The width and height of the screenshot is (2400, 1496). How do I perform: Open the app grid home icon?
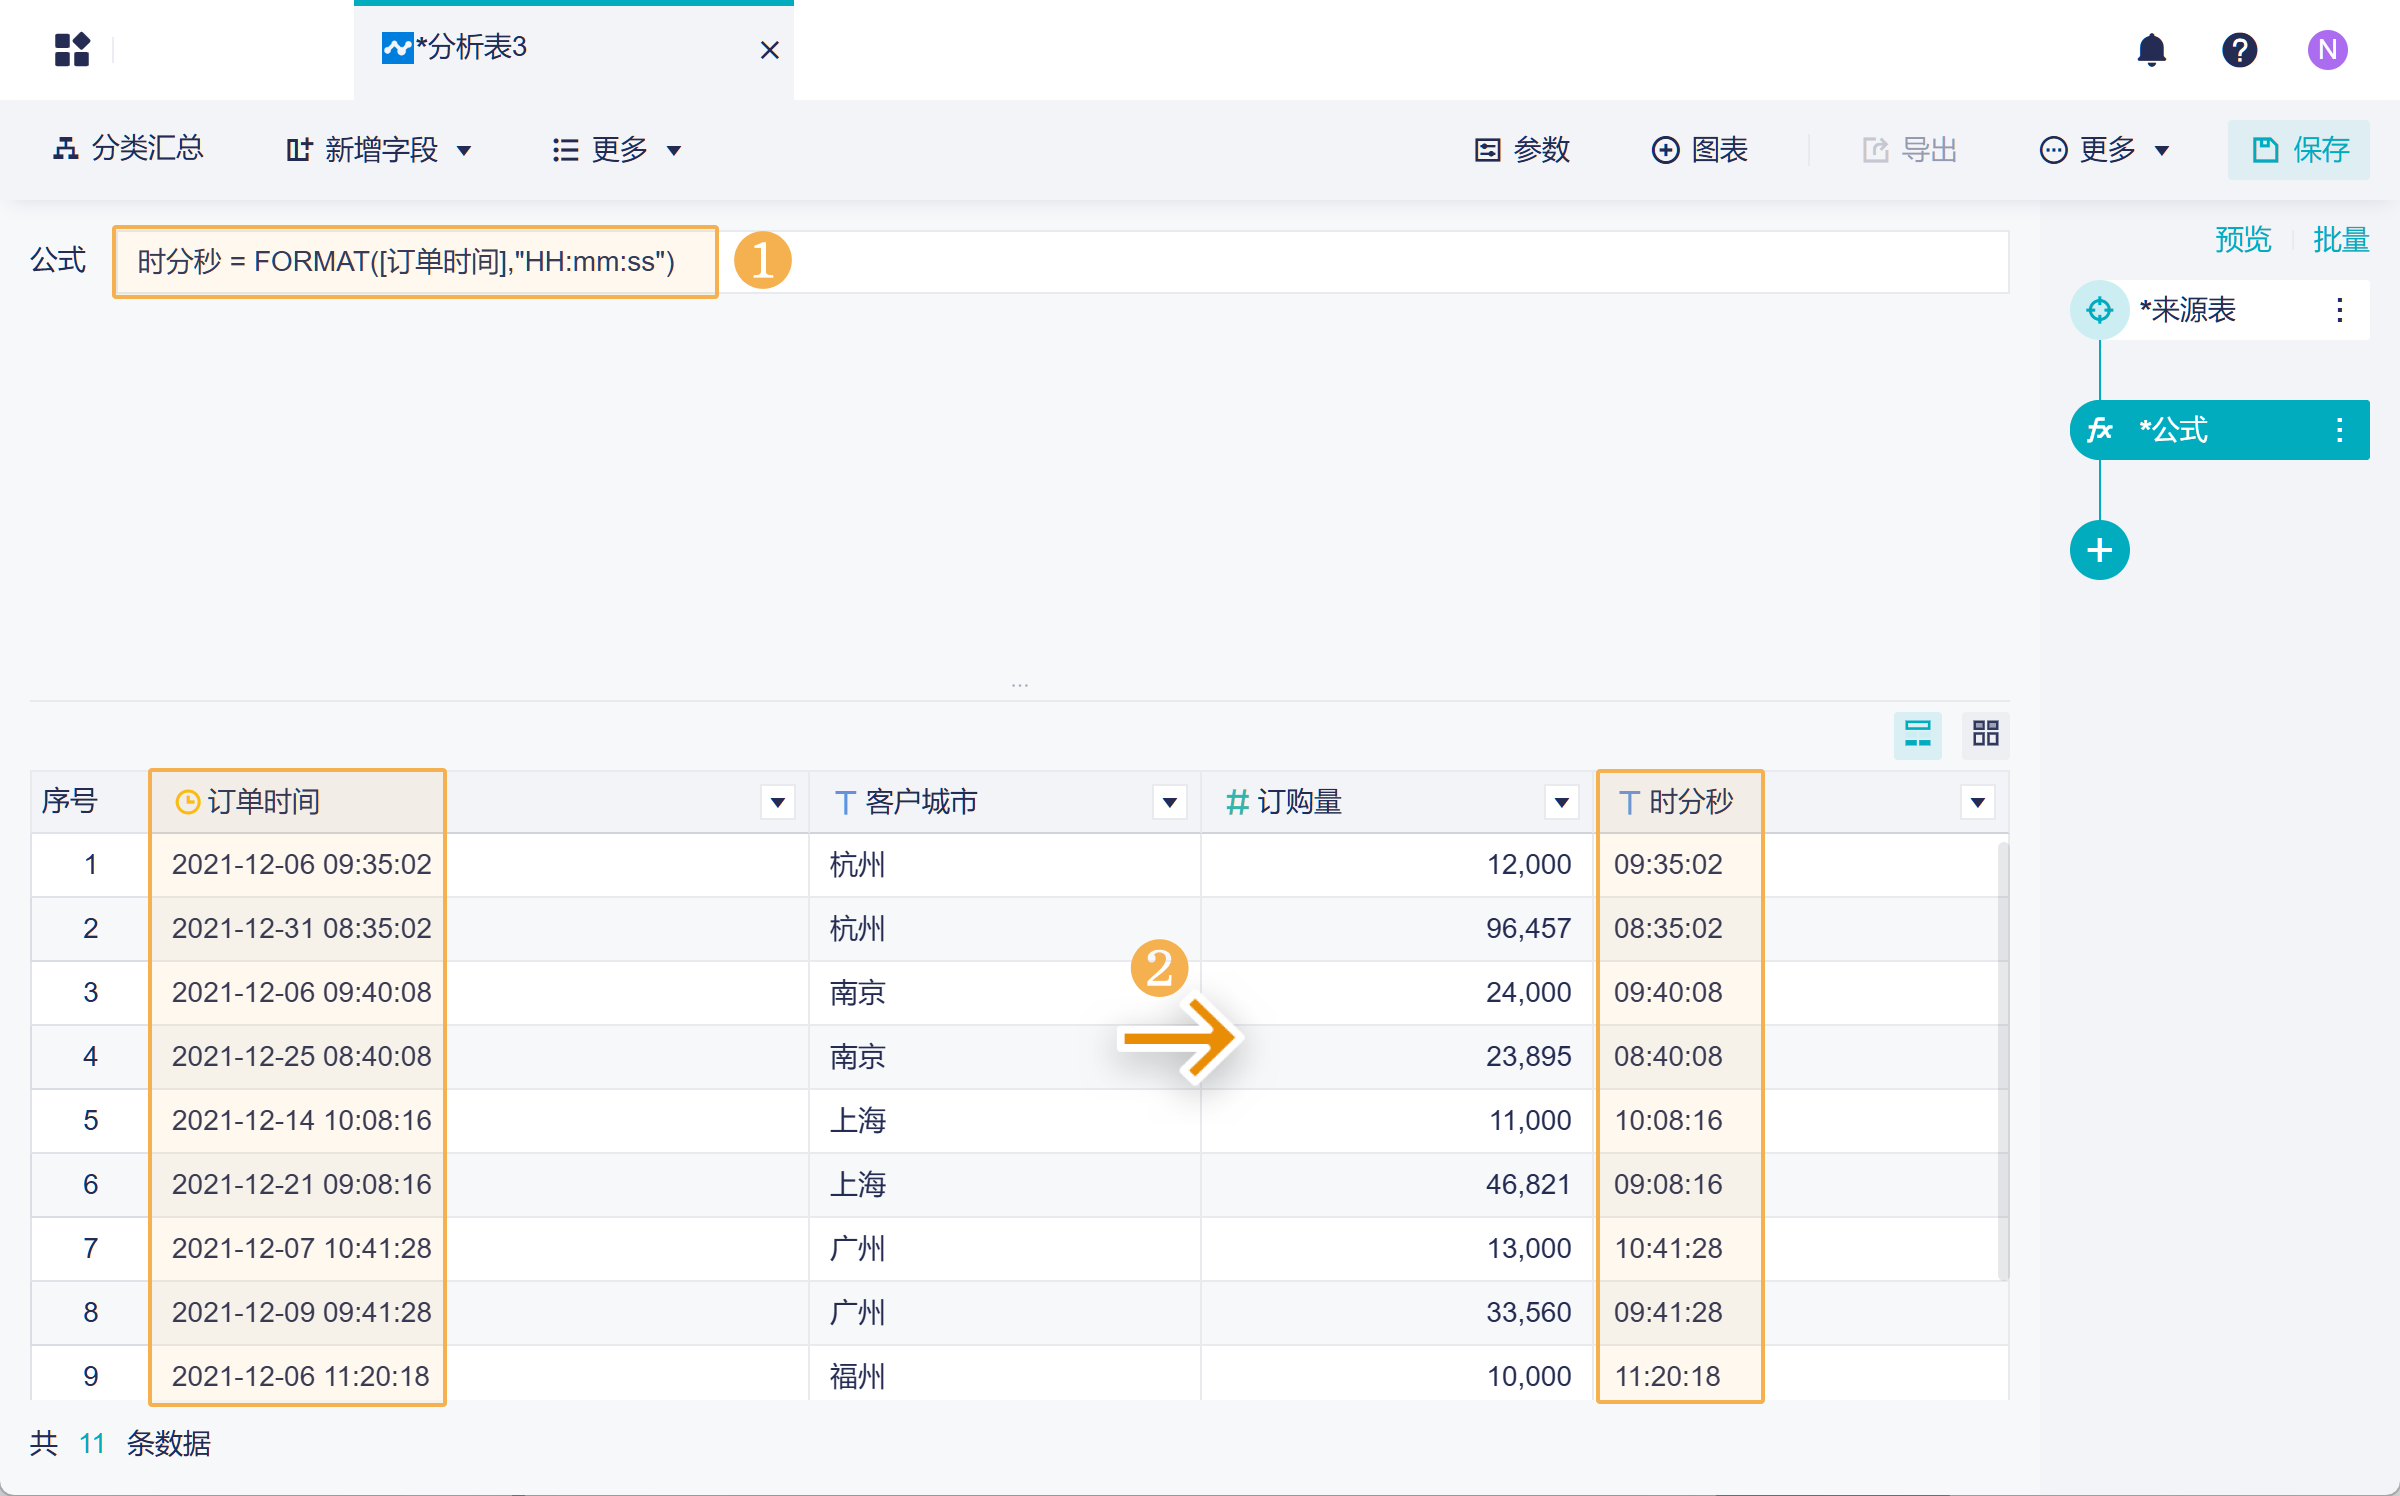[x=72, y=49]
